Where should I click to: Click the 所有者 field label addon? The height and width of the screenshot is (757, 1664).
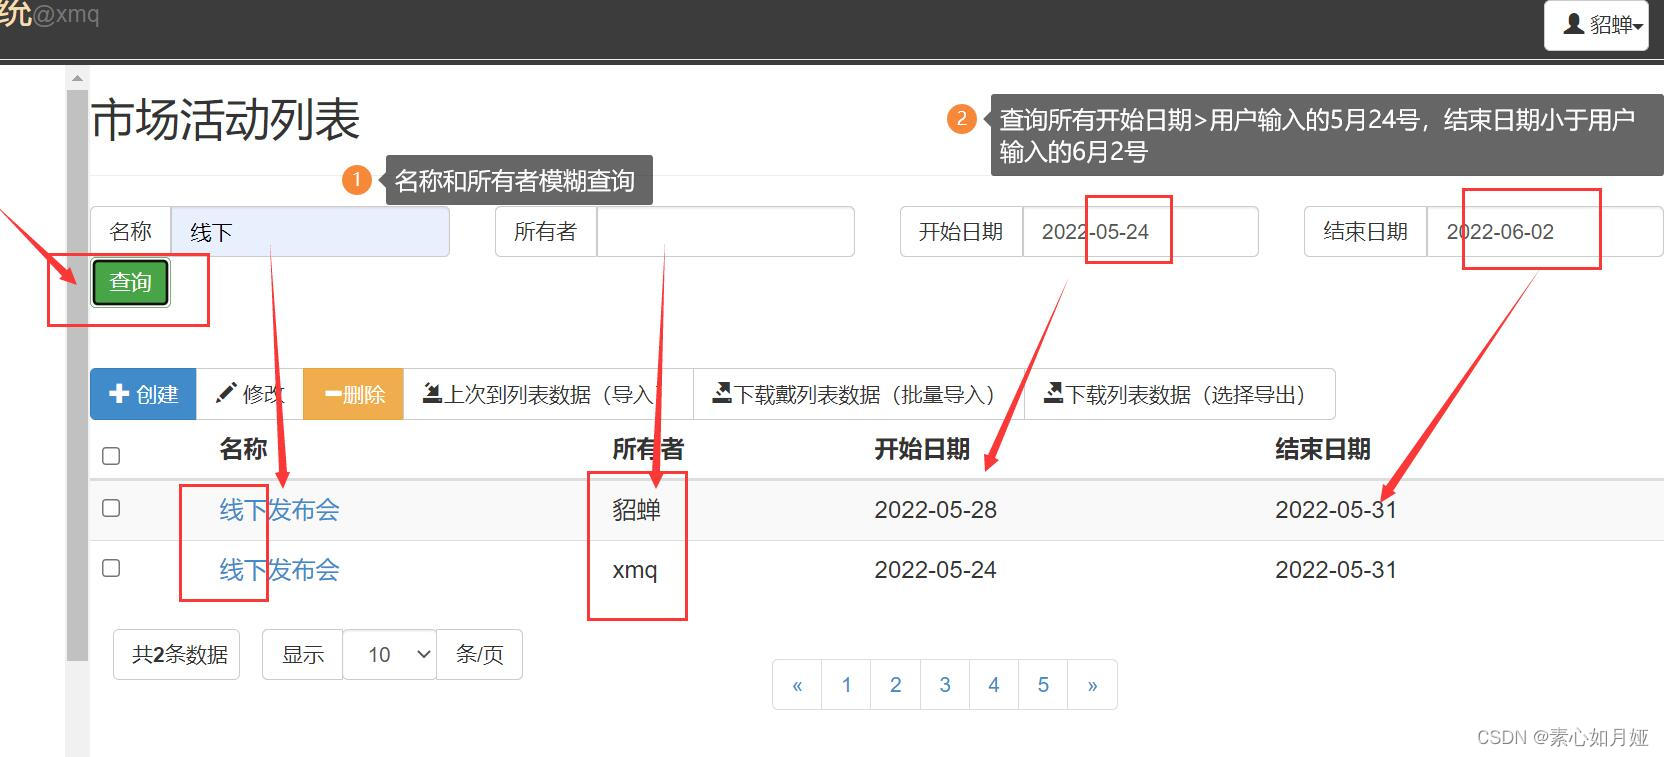point(546,232)
